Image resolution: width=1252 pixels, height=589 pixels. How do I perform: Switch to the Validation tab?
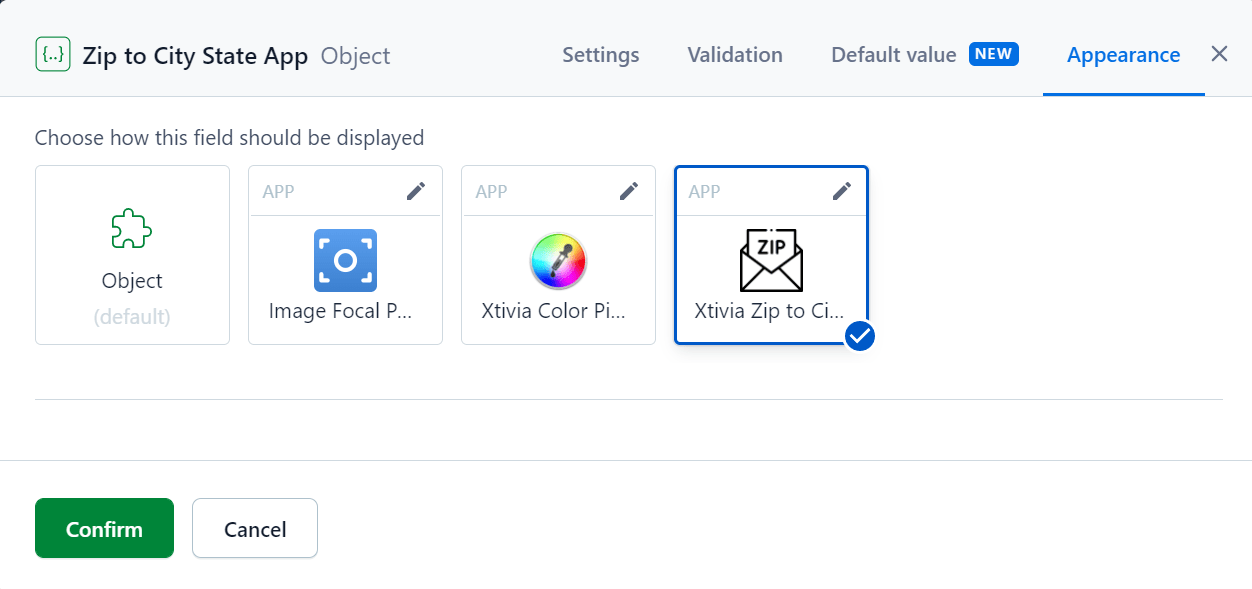pyautogui.click(x=735, y=55)
